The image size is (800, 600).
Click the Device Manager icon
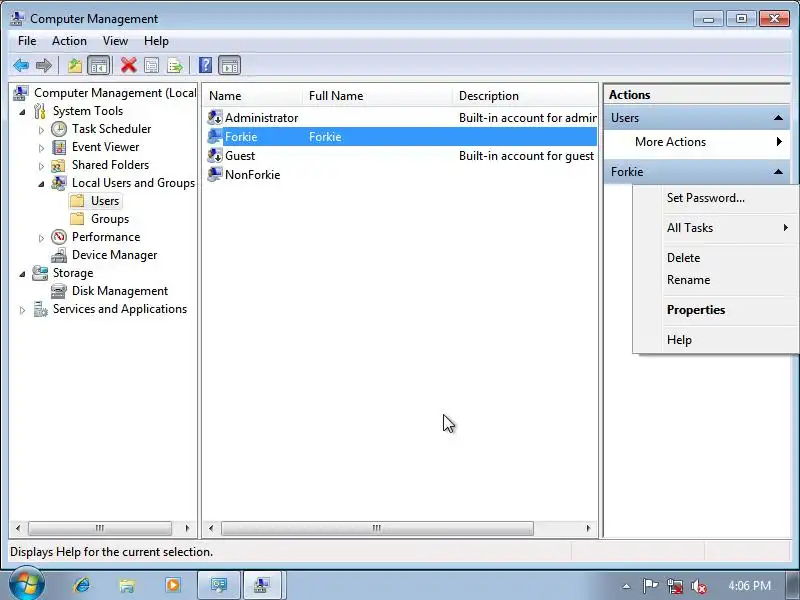coord(59,255)
